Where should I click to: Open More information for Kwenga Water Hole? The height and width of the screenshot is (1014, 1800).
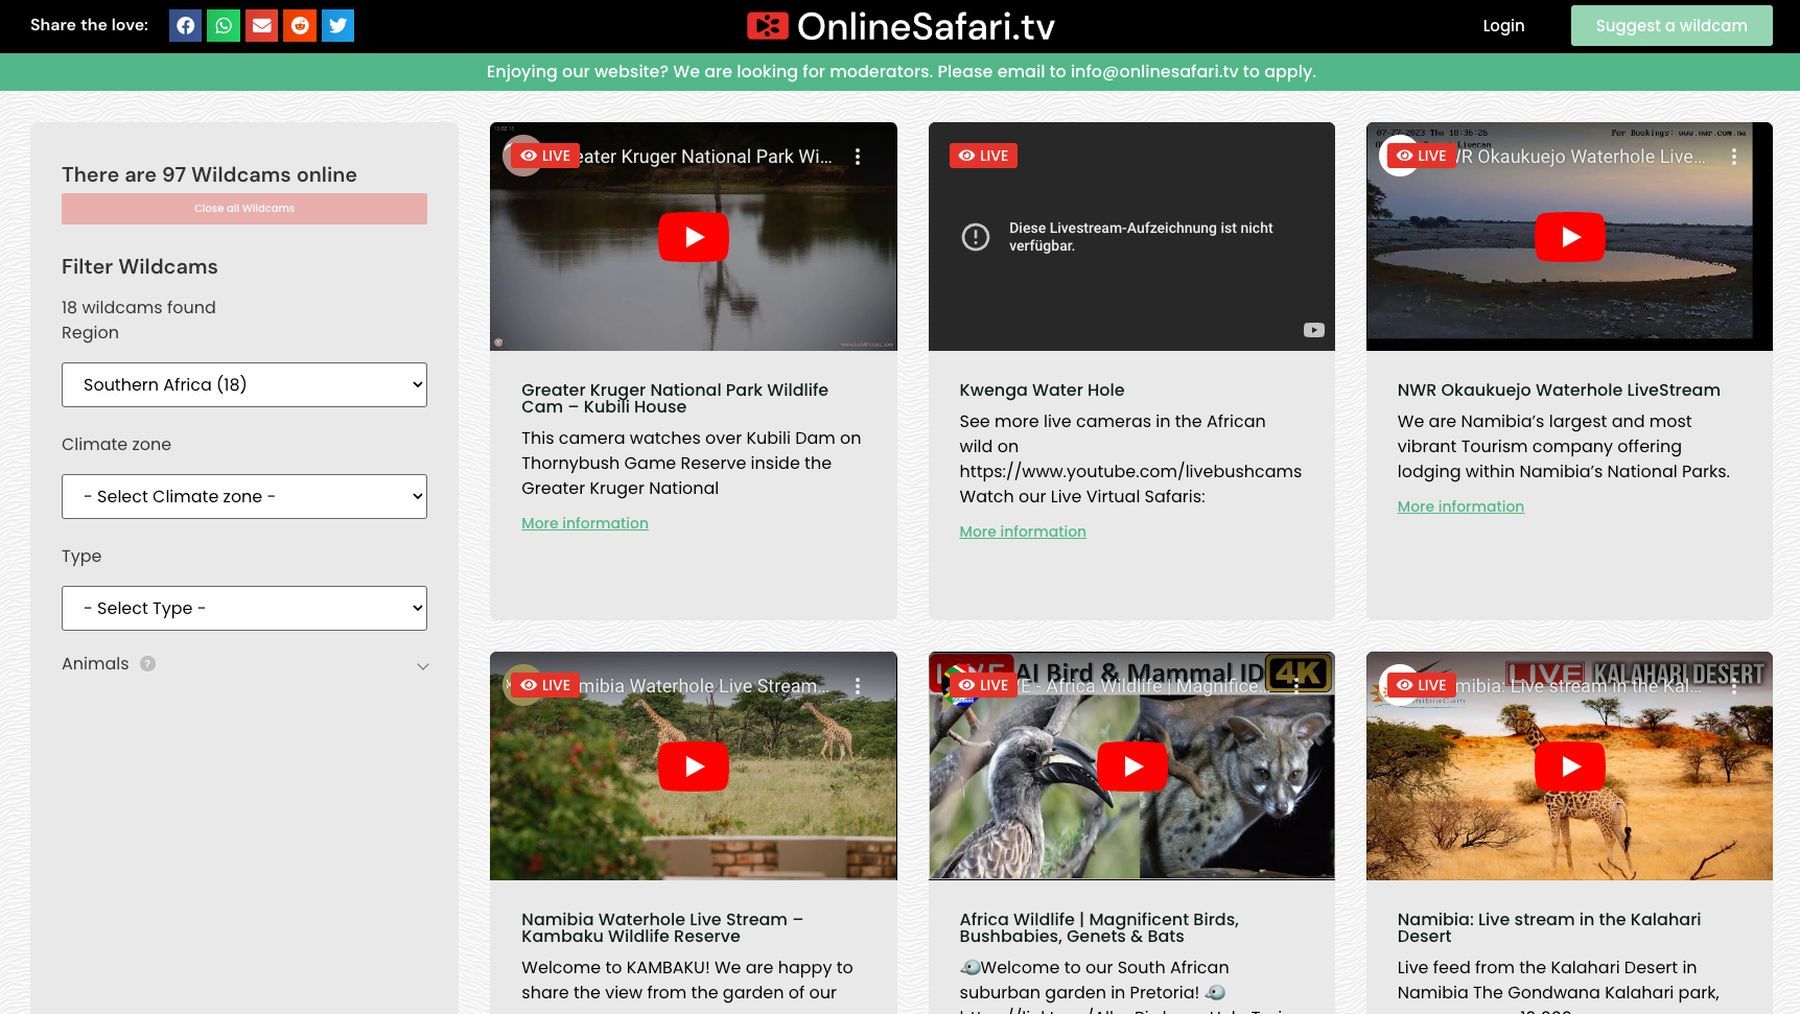click(1022, 532)
